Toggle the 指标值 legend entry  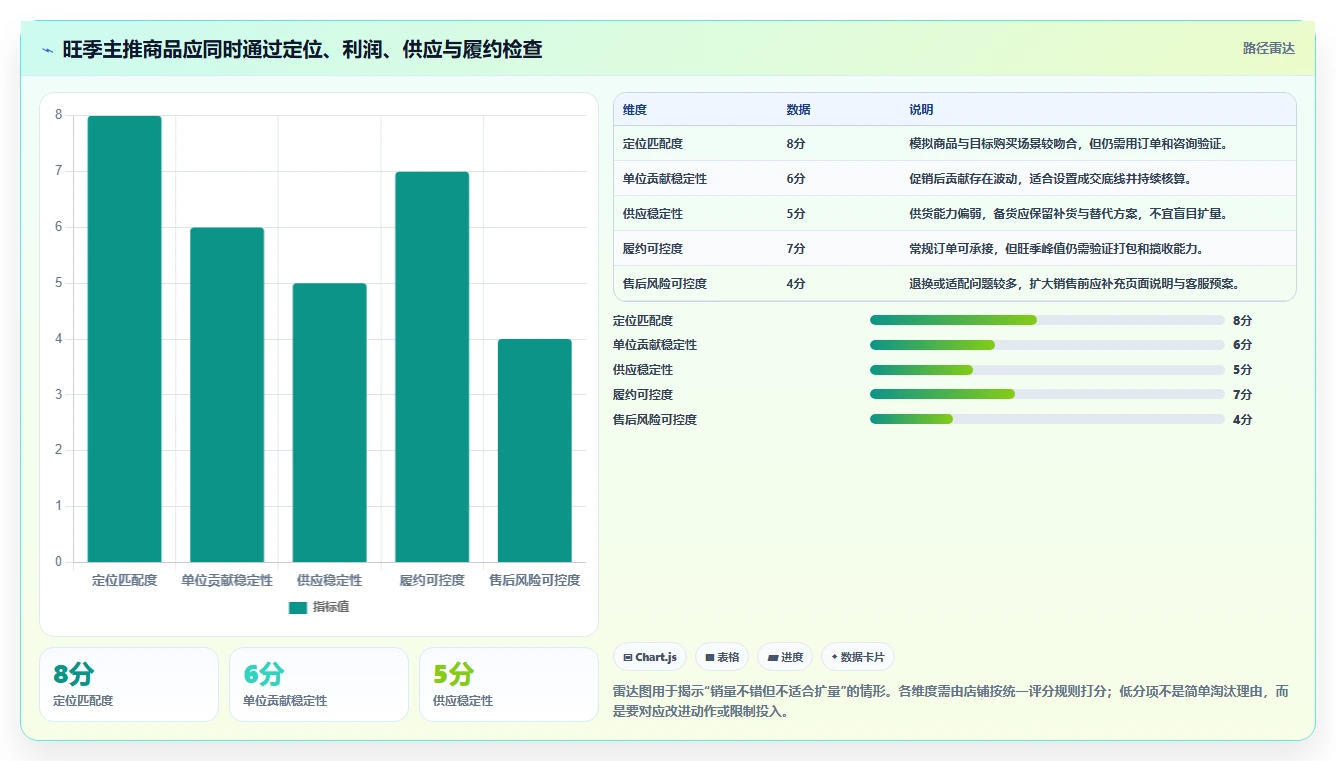pyautogui.click(x=319, y=607)
